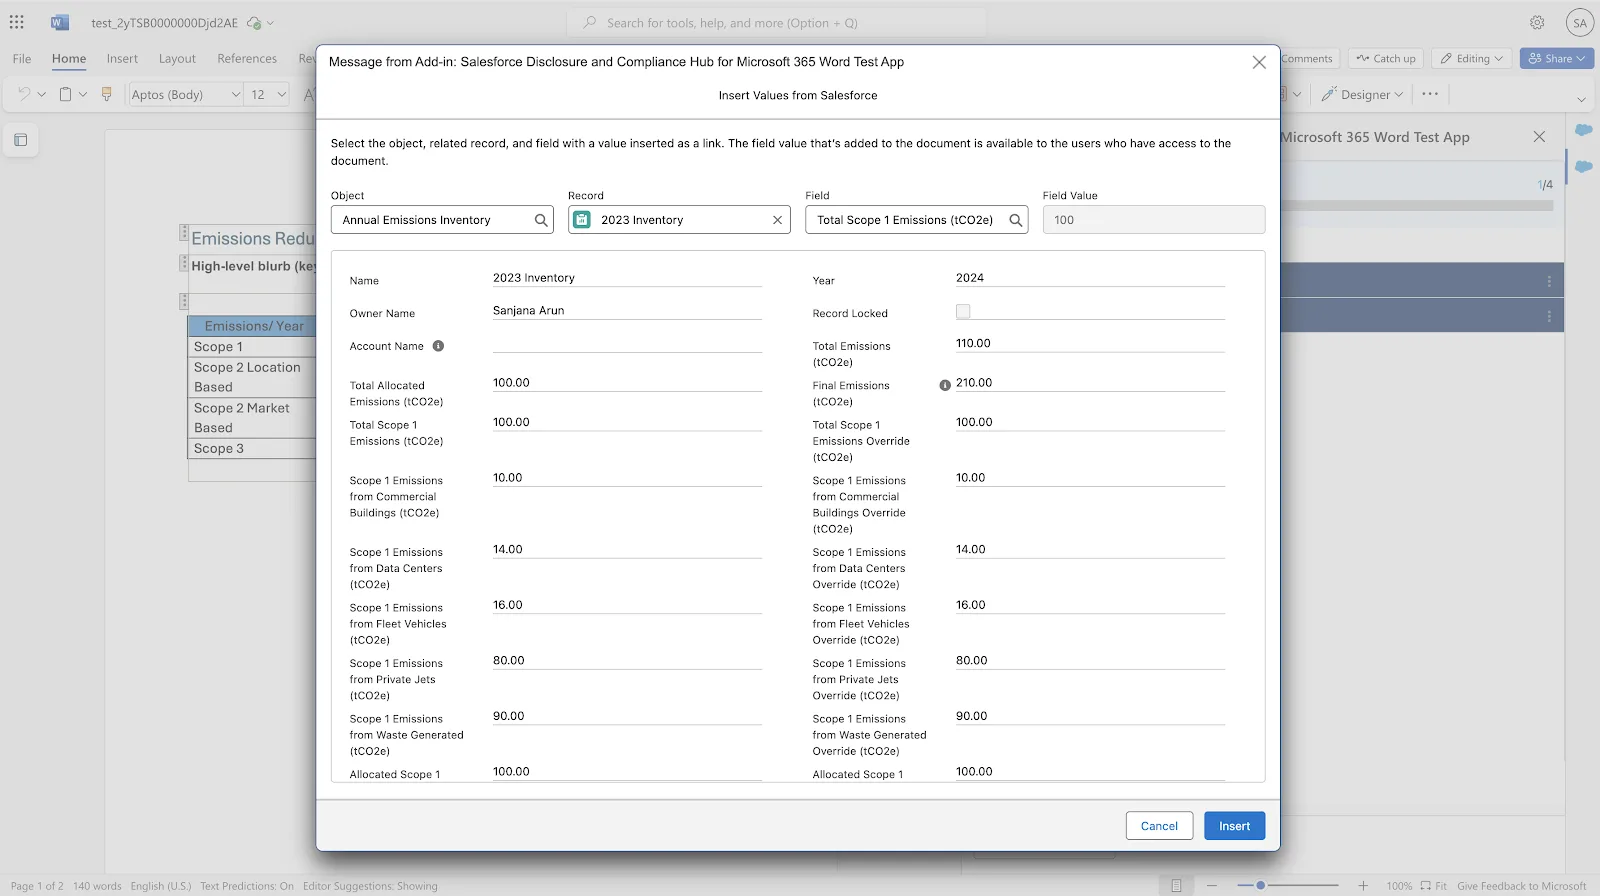The image size is (1600, 896).
Task: Click English (U.S.) language indicator
Action: pos(160,886)
